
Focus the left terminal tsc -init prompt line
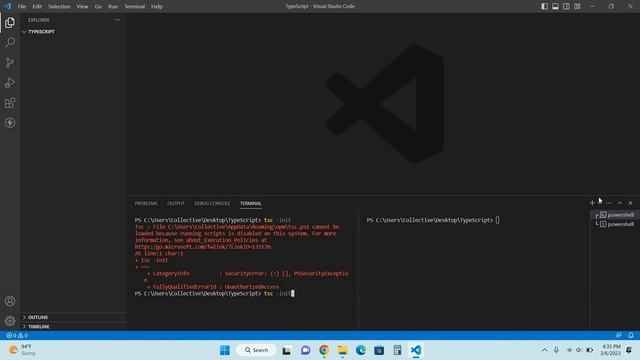[x=214, y=293]
